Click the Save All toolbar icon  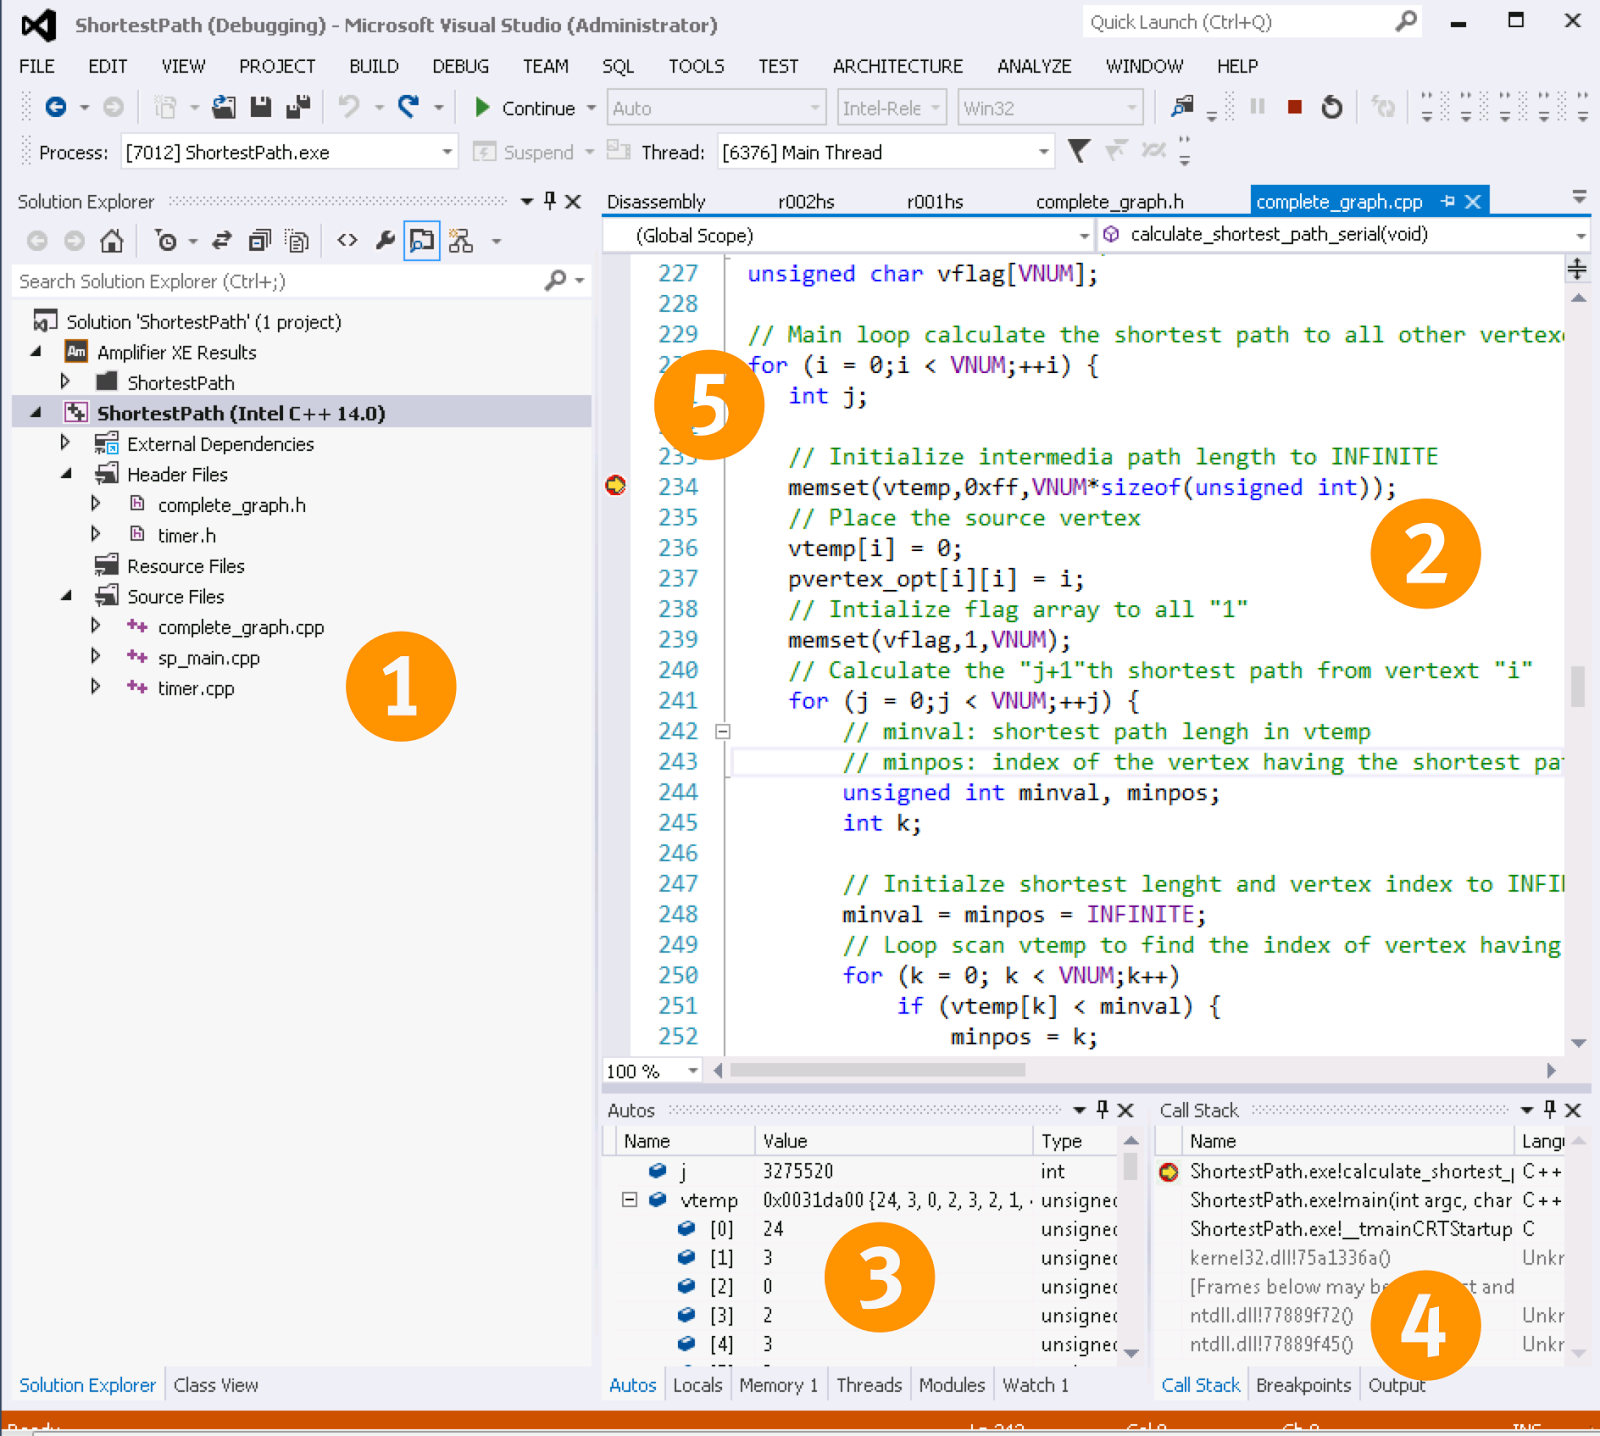pyautogui.click(x=298, y=107)
